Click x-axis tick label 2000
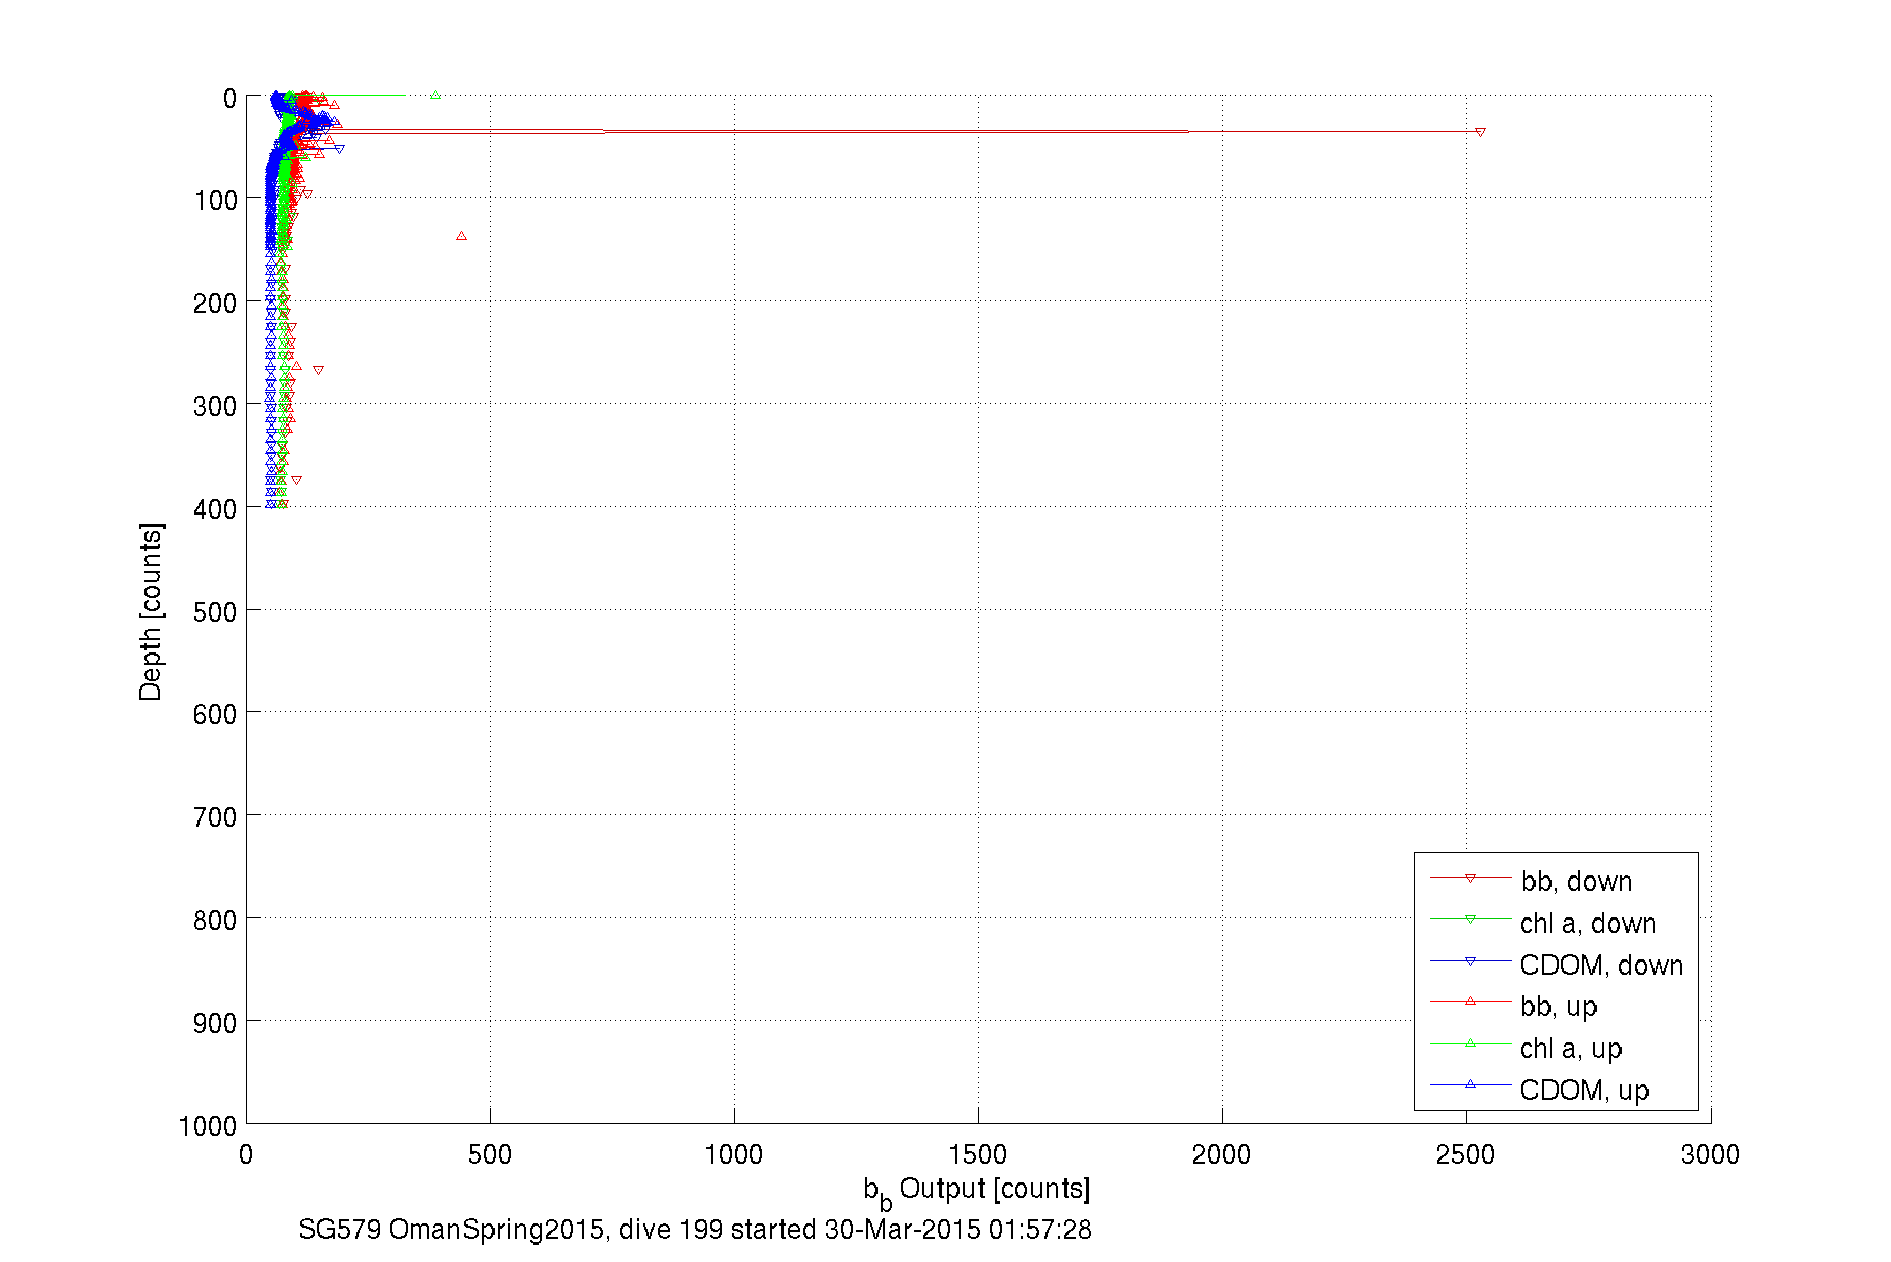 1221,1155
